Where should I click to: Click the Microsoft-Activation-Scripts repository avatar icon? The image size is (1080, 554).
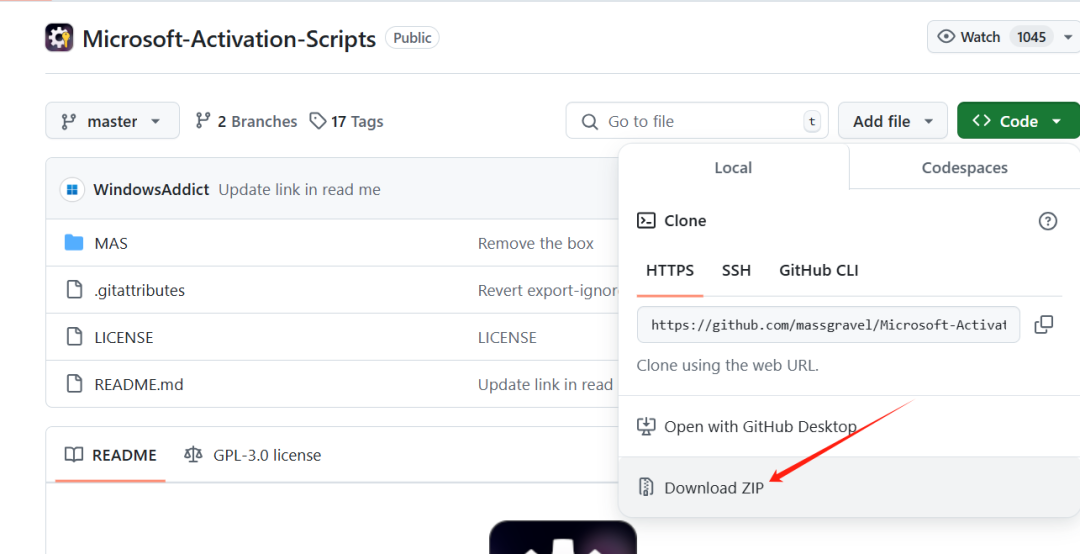tap(59, 38)
